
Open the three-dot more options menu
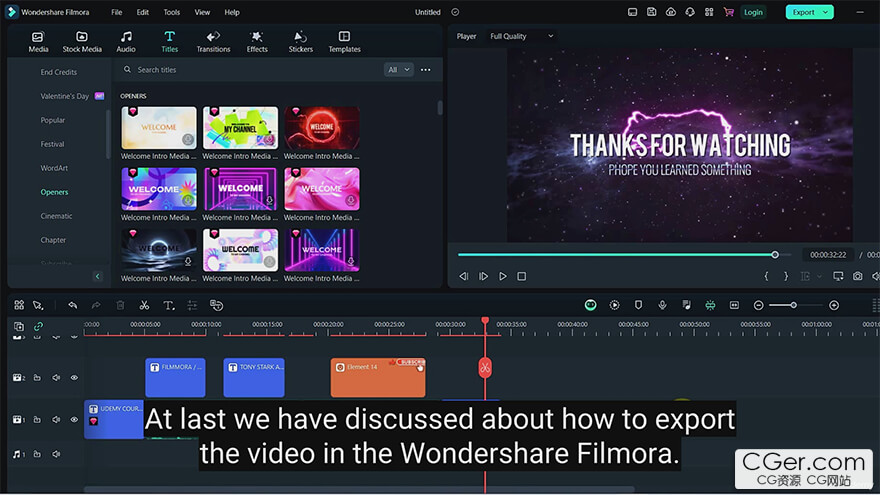pyautogui.click(x=425, y=70)
